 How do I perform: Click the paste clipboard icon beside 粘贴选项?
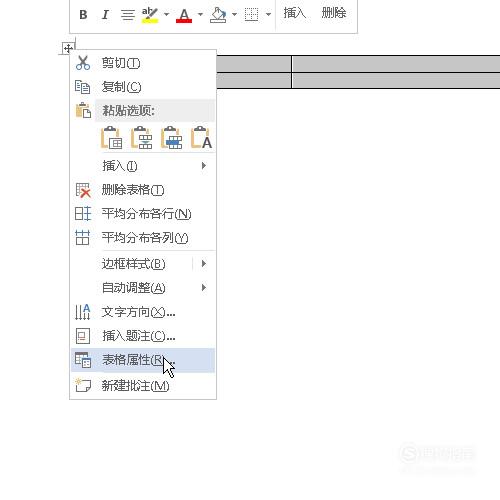pyautogui.click(x=83, y=110)
